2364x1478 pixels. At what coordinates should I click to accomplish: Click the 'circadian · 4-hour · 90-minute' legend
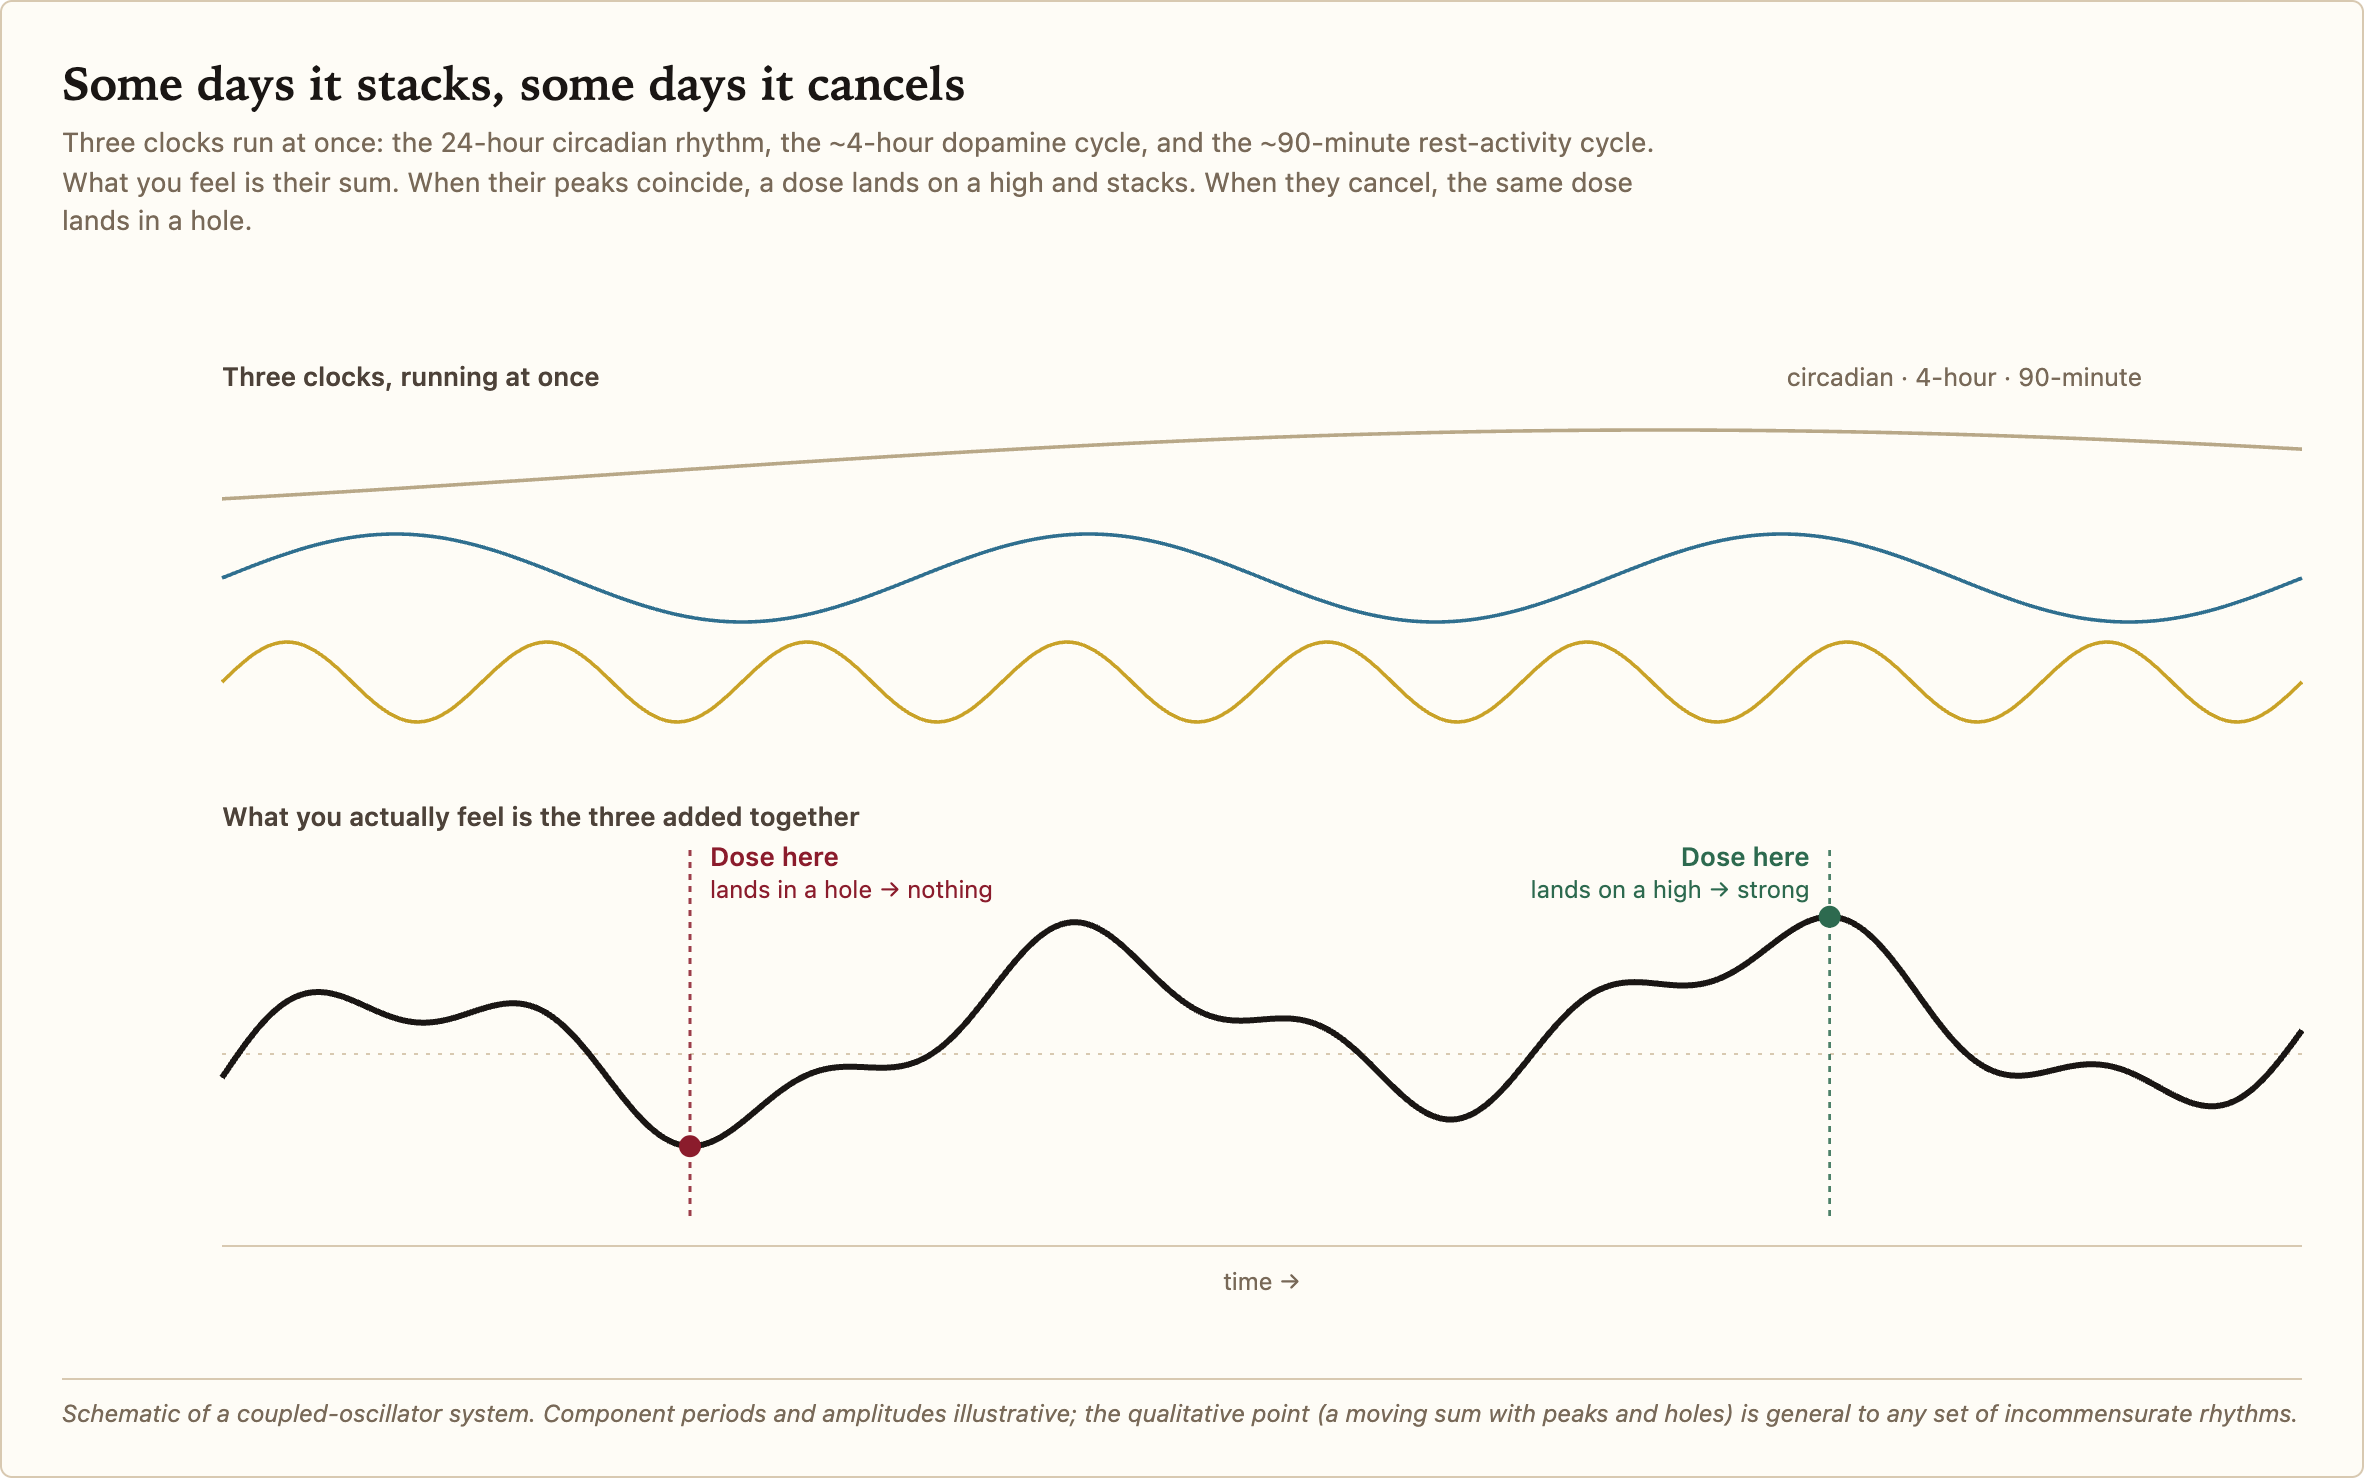point(1964,378)
